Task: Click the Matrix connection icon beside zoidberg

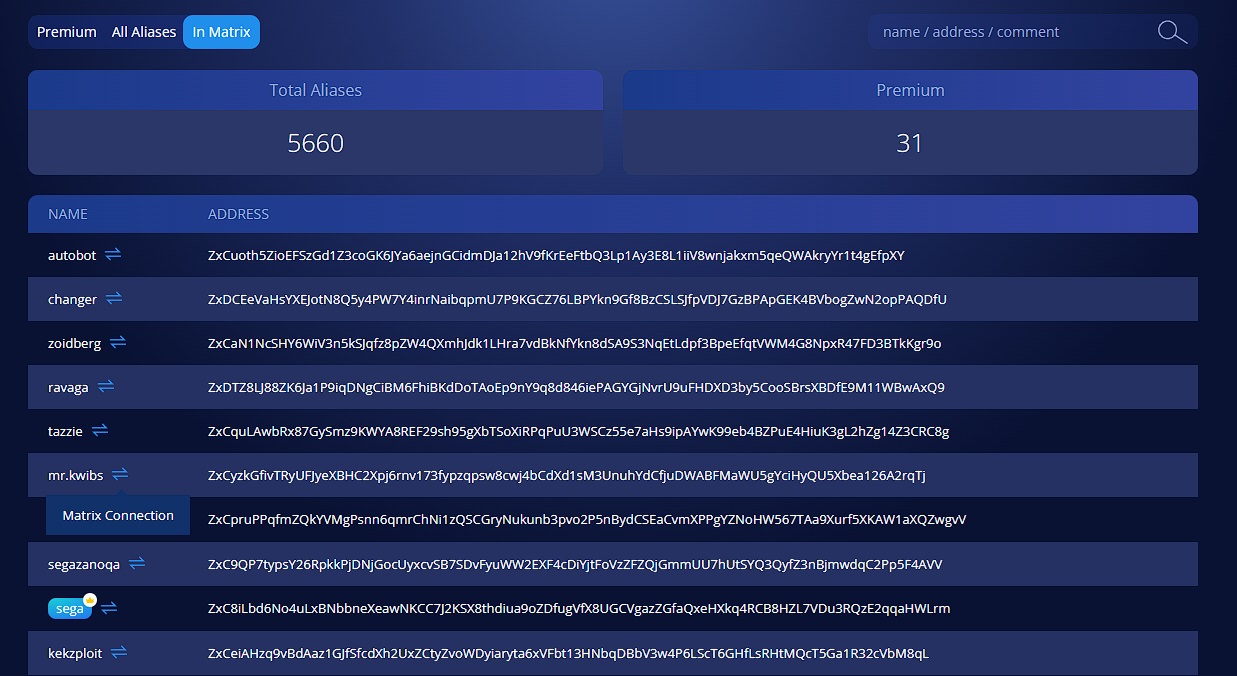Action: (x=118, y=343)
